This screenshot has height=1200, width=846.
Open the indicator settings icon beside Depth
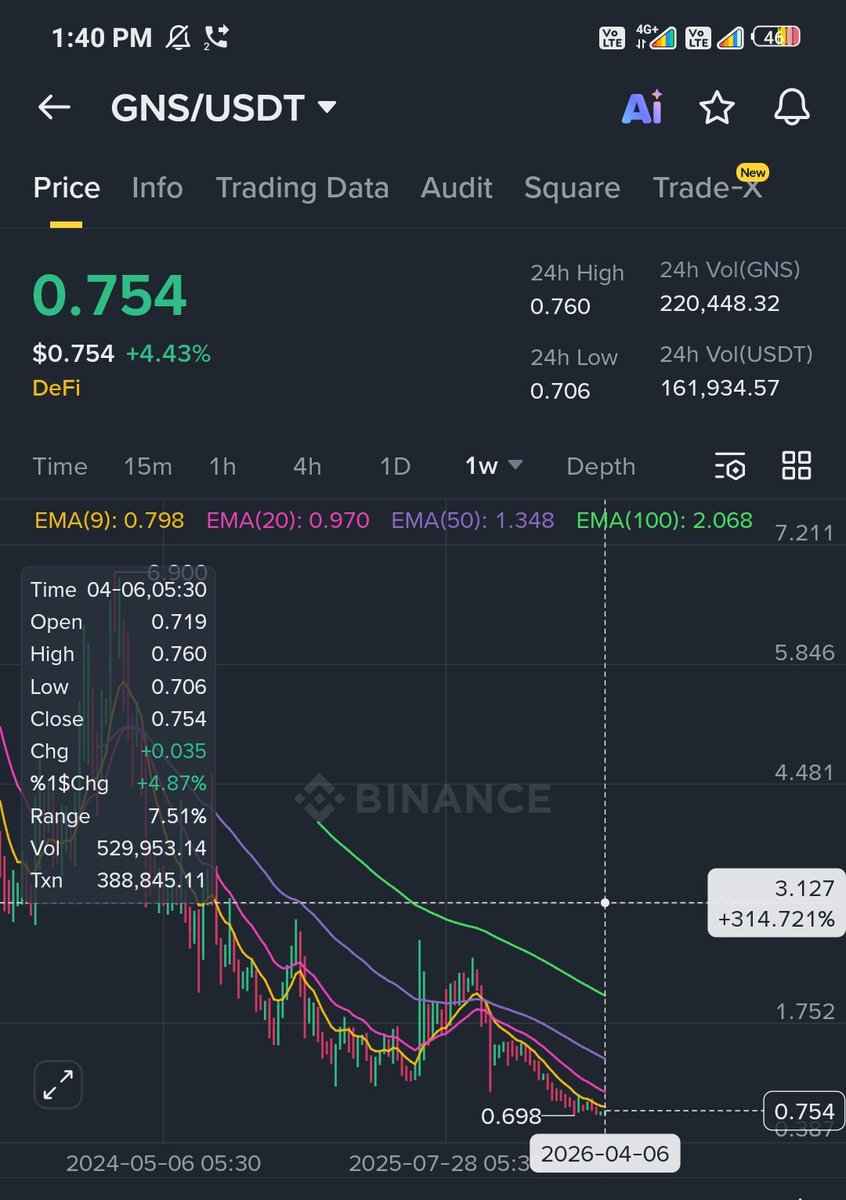(729, 466)
